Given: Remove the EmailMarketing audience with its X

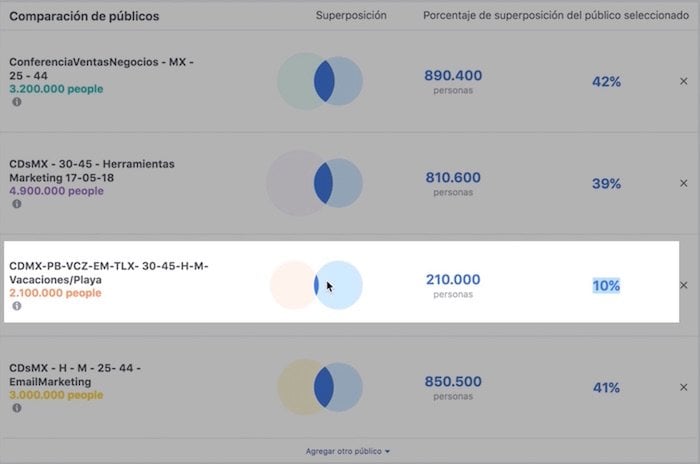Looking at the screenshot, I should tap(684, 387).
